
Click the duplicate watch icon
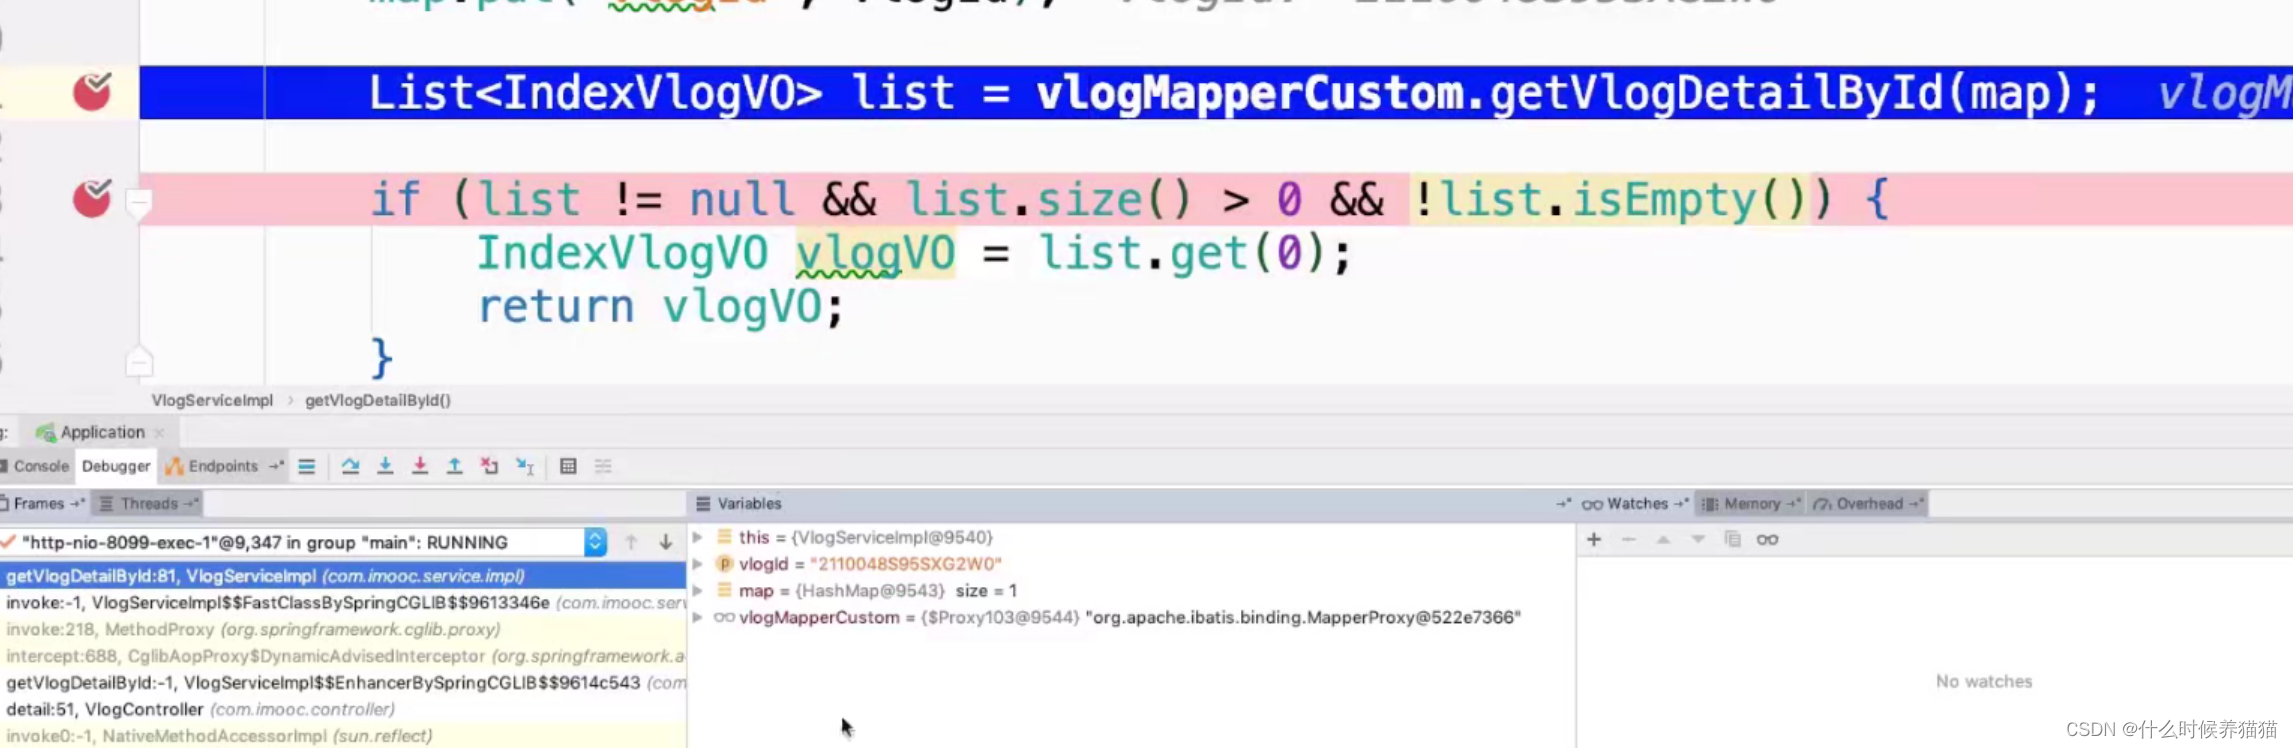1733,539
